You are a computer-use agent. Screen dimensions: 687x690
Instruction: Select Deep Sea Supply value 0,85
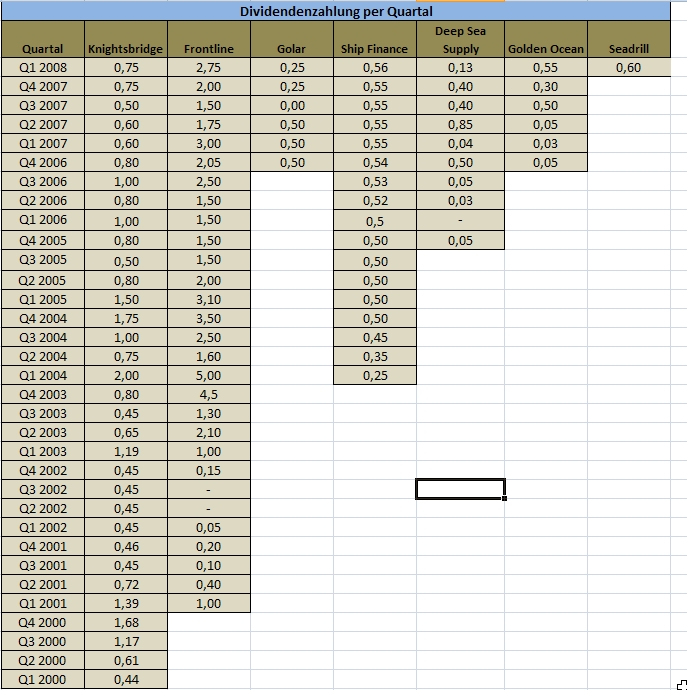tap(461, 124)
